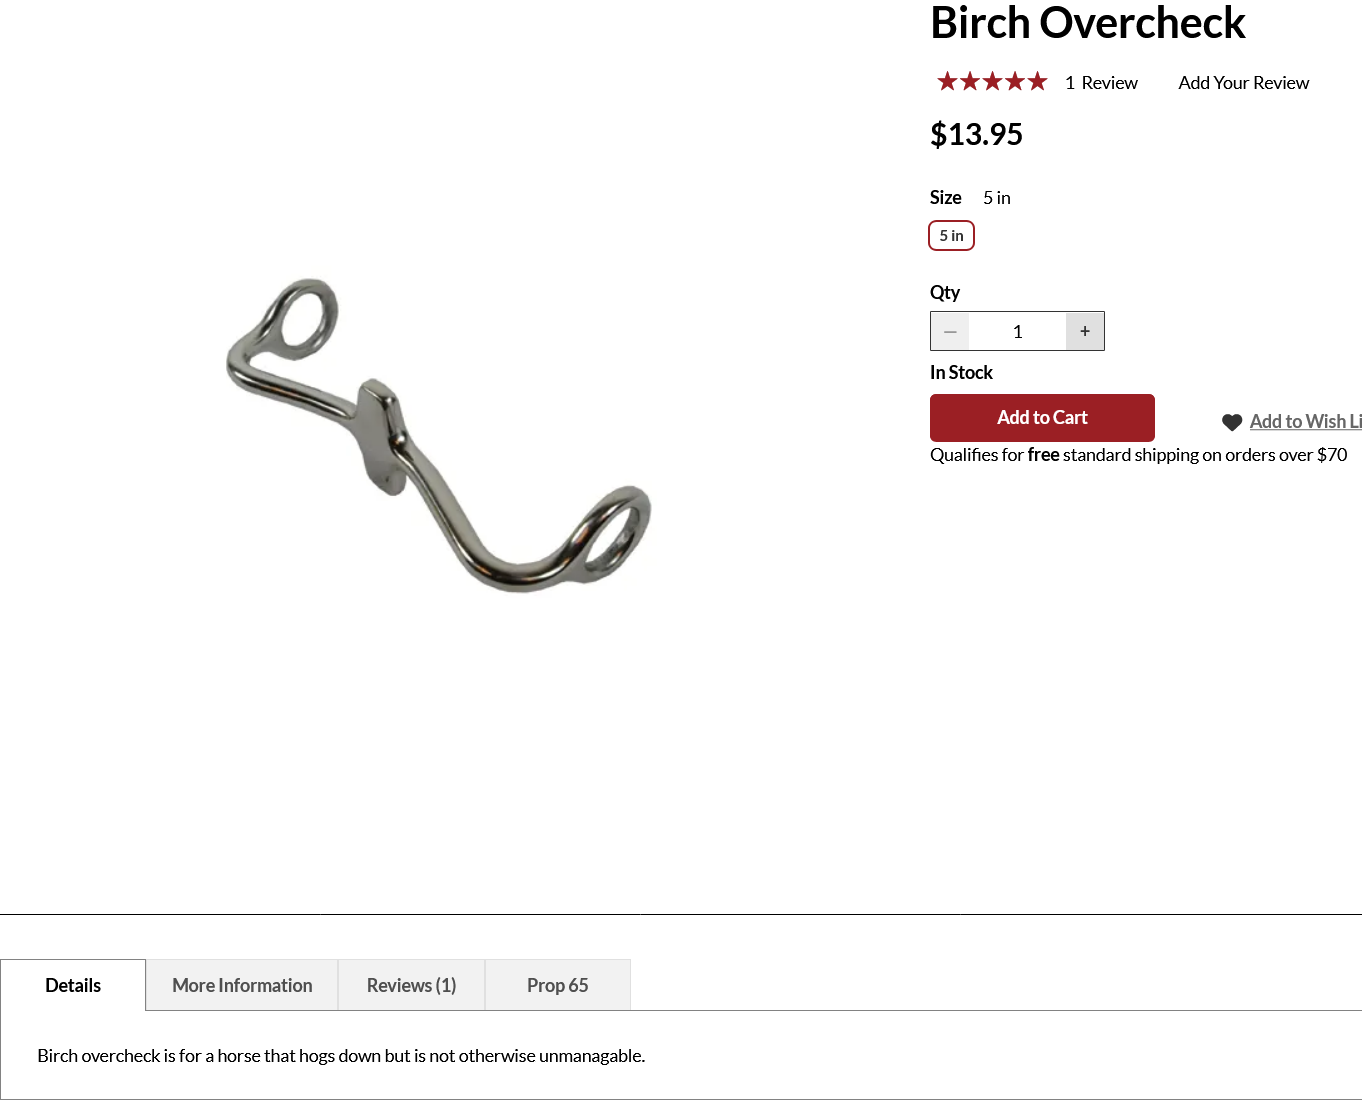The height and width of the screenshot is (1102, 1362).
Task: Click the $13.95 price text
Action: click(x=976, y=134)
